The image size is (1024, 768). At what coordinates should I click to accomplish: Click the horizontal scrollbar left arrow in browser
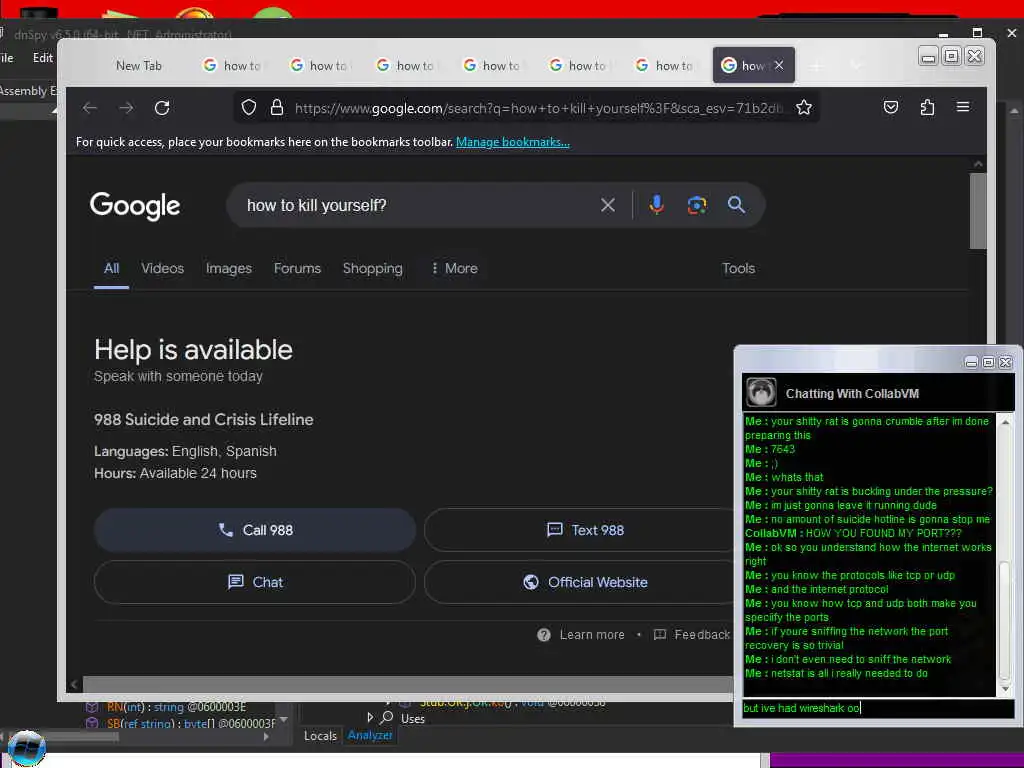click(74, 684)
